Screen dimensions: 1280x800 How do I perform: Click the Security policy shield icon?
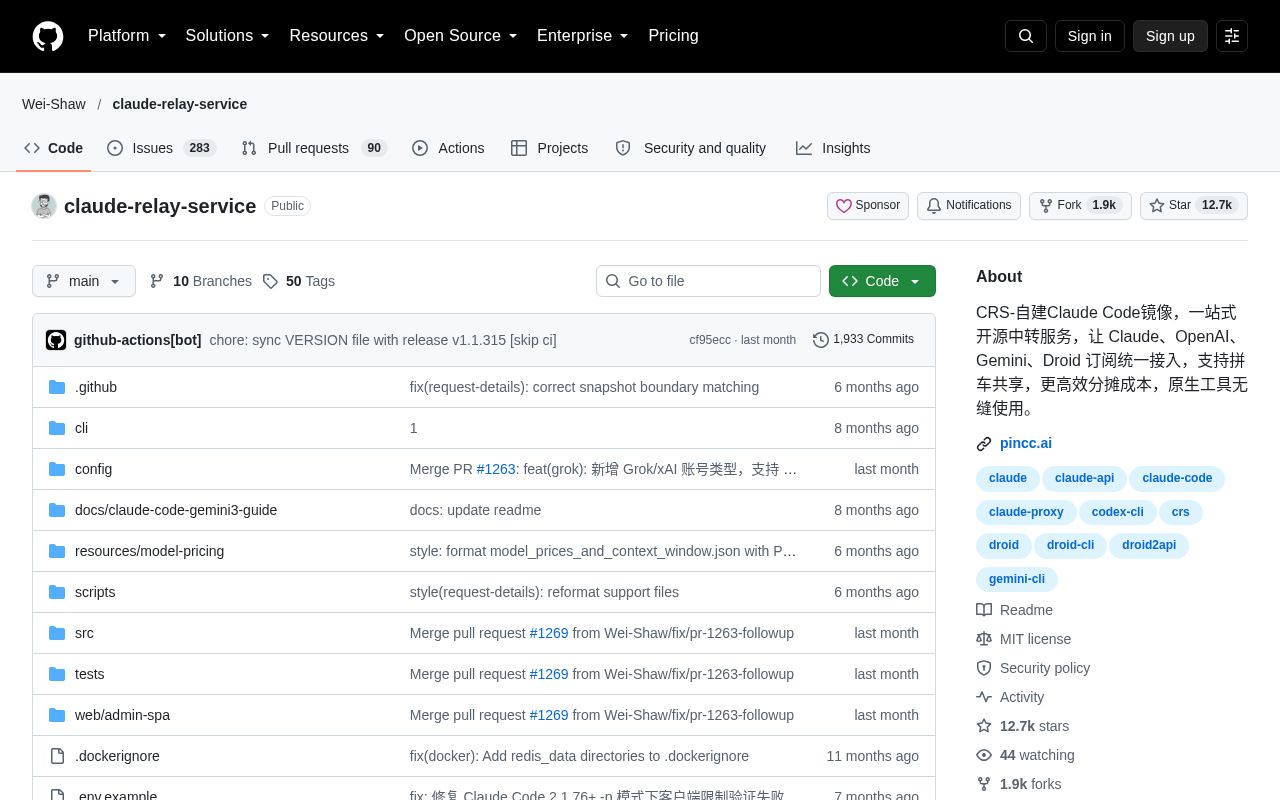tap(984, 668)
